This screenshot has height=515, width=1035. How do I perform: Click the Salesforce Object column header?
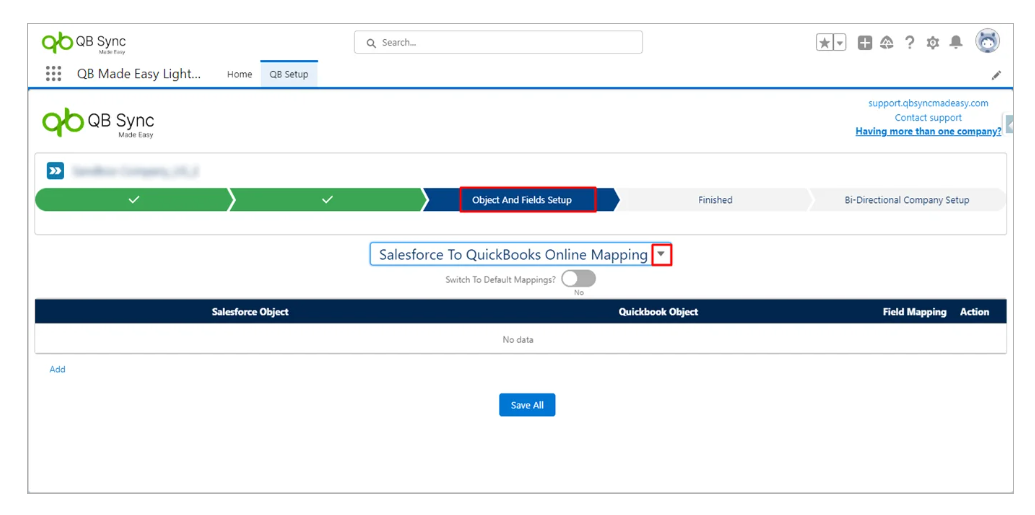250,312
